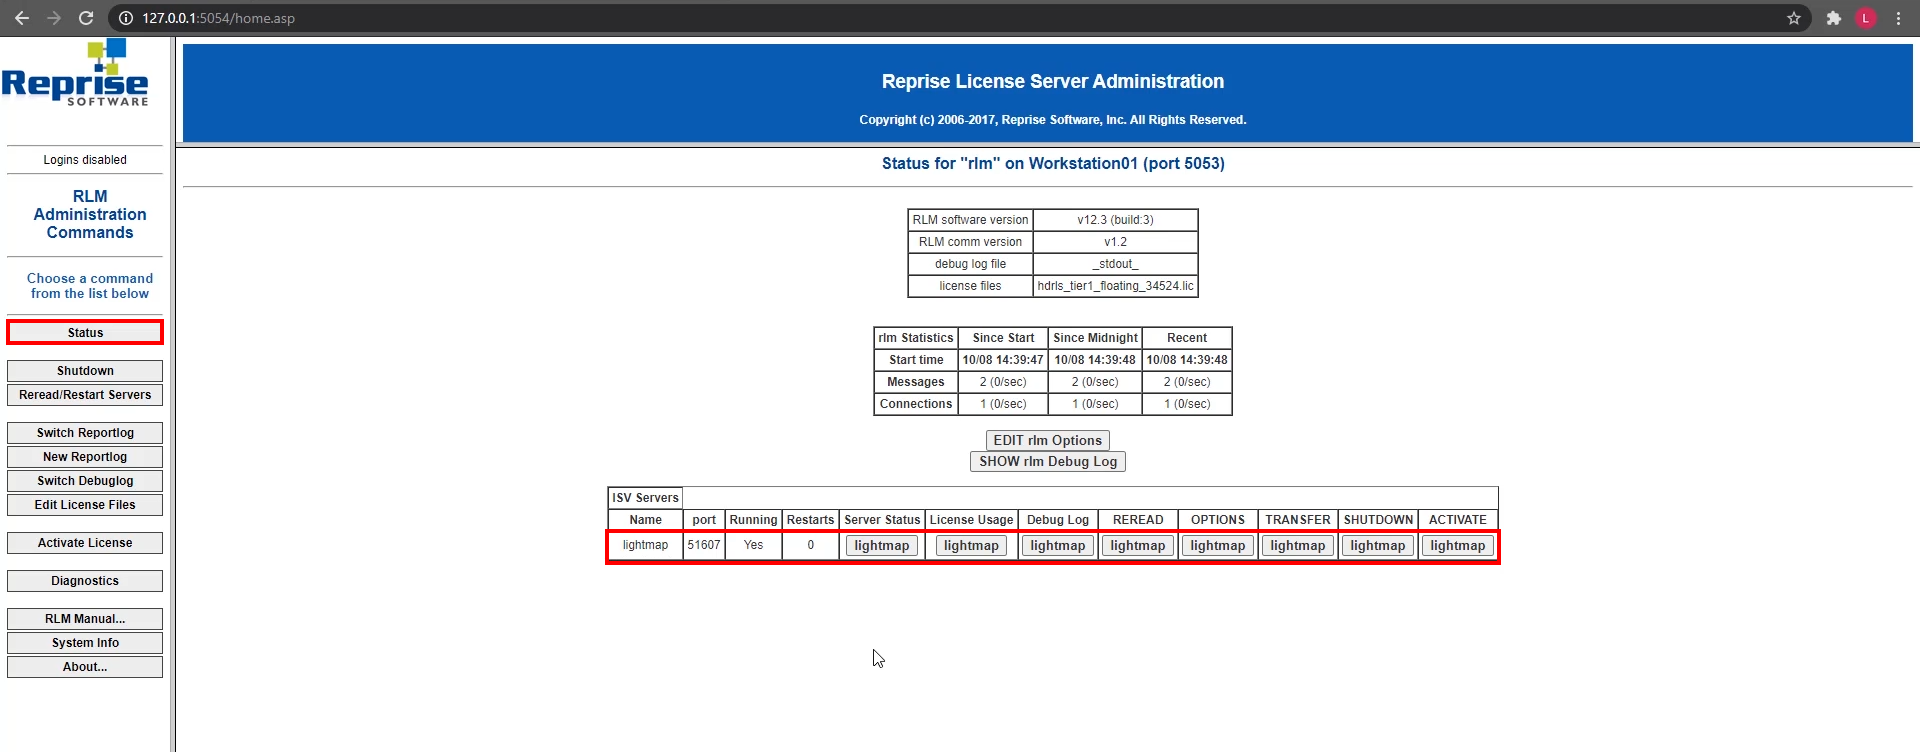Open the Chrome profile avatar
This screenshot has height=752, width=1920.
[x=1866, y=18]
